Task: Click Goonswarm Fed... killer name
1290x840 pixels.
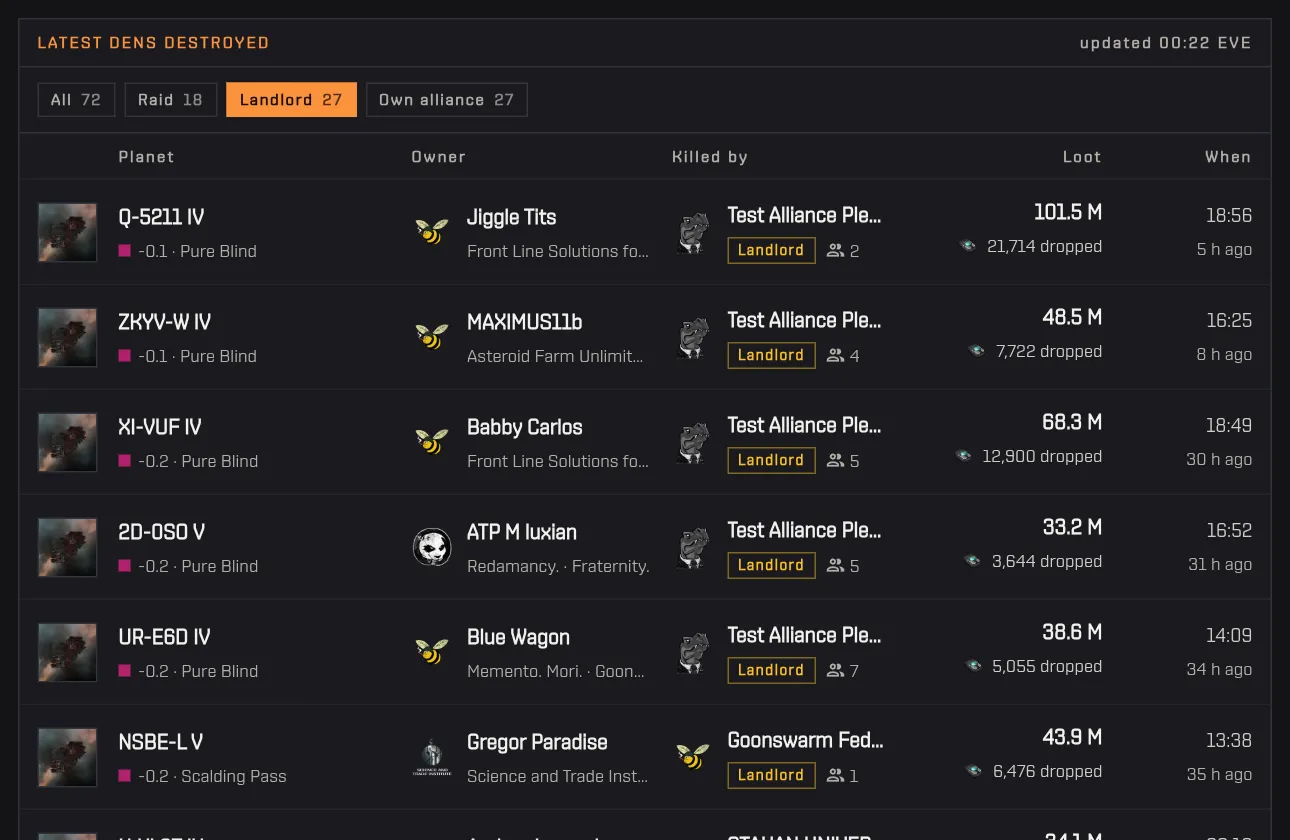Action: 805,741
